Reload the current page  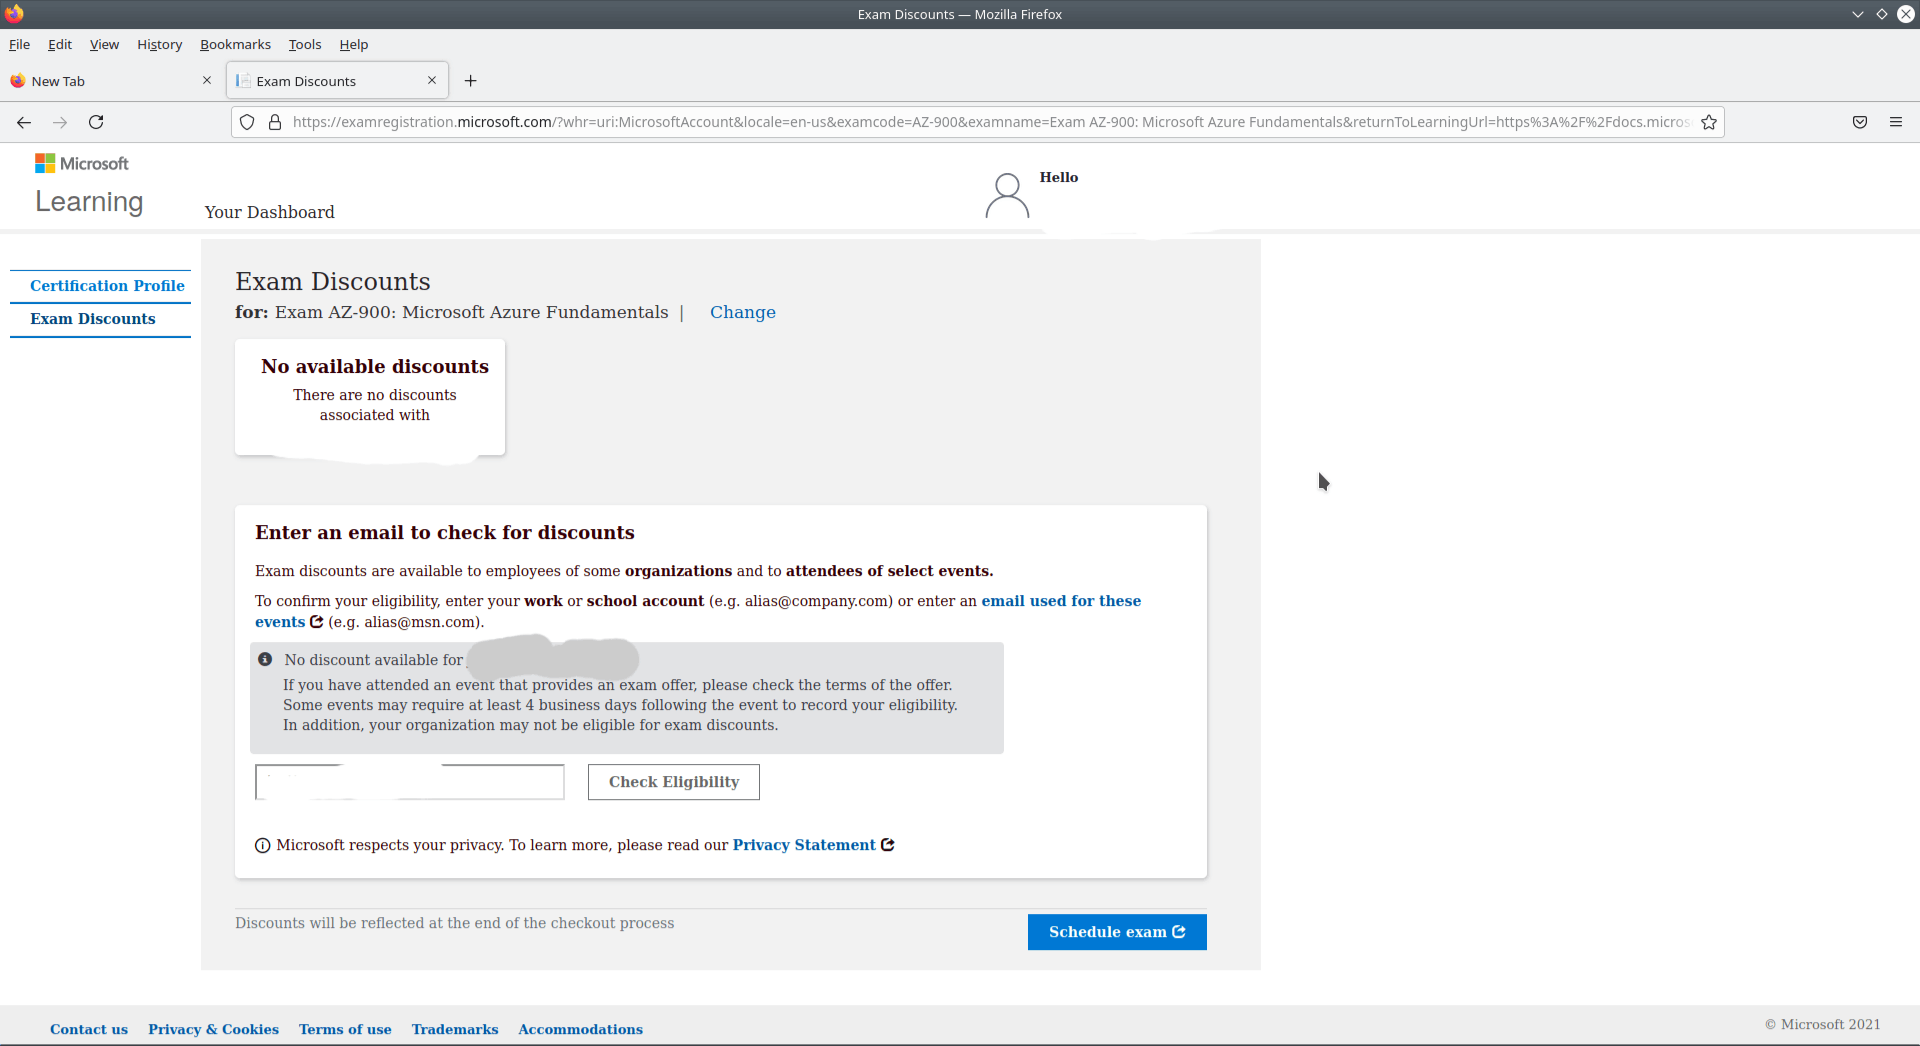tap(96, 122)
